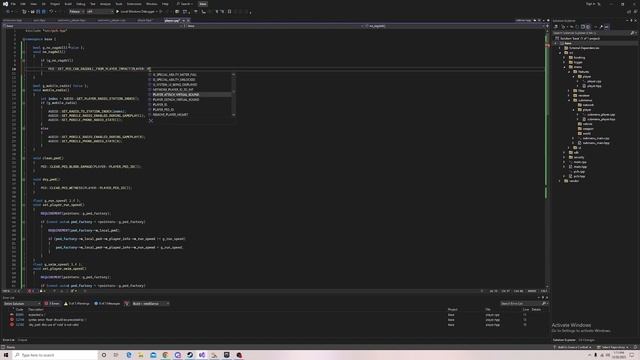Open Microsoft Edge from the taskbar
Screen dimensions: 640x360
pos(129,355)
